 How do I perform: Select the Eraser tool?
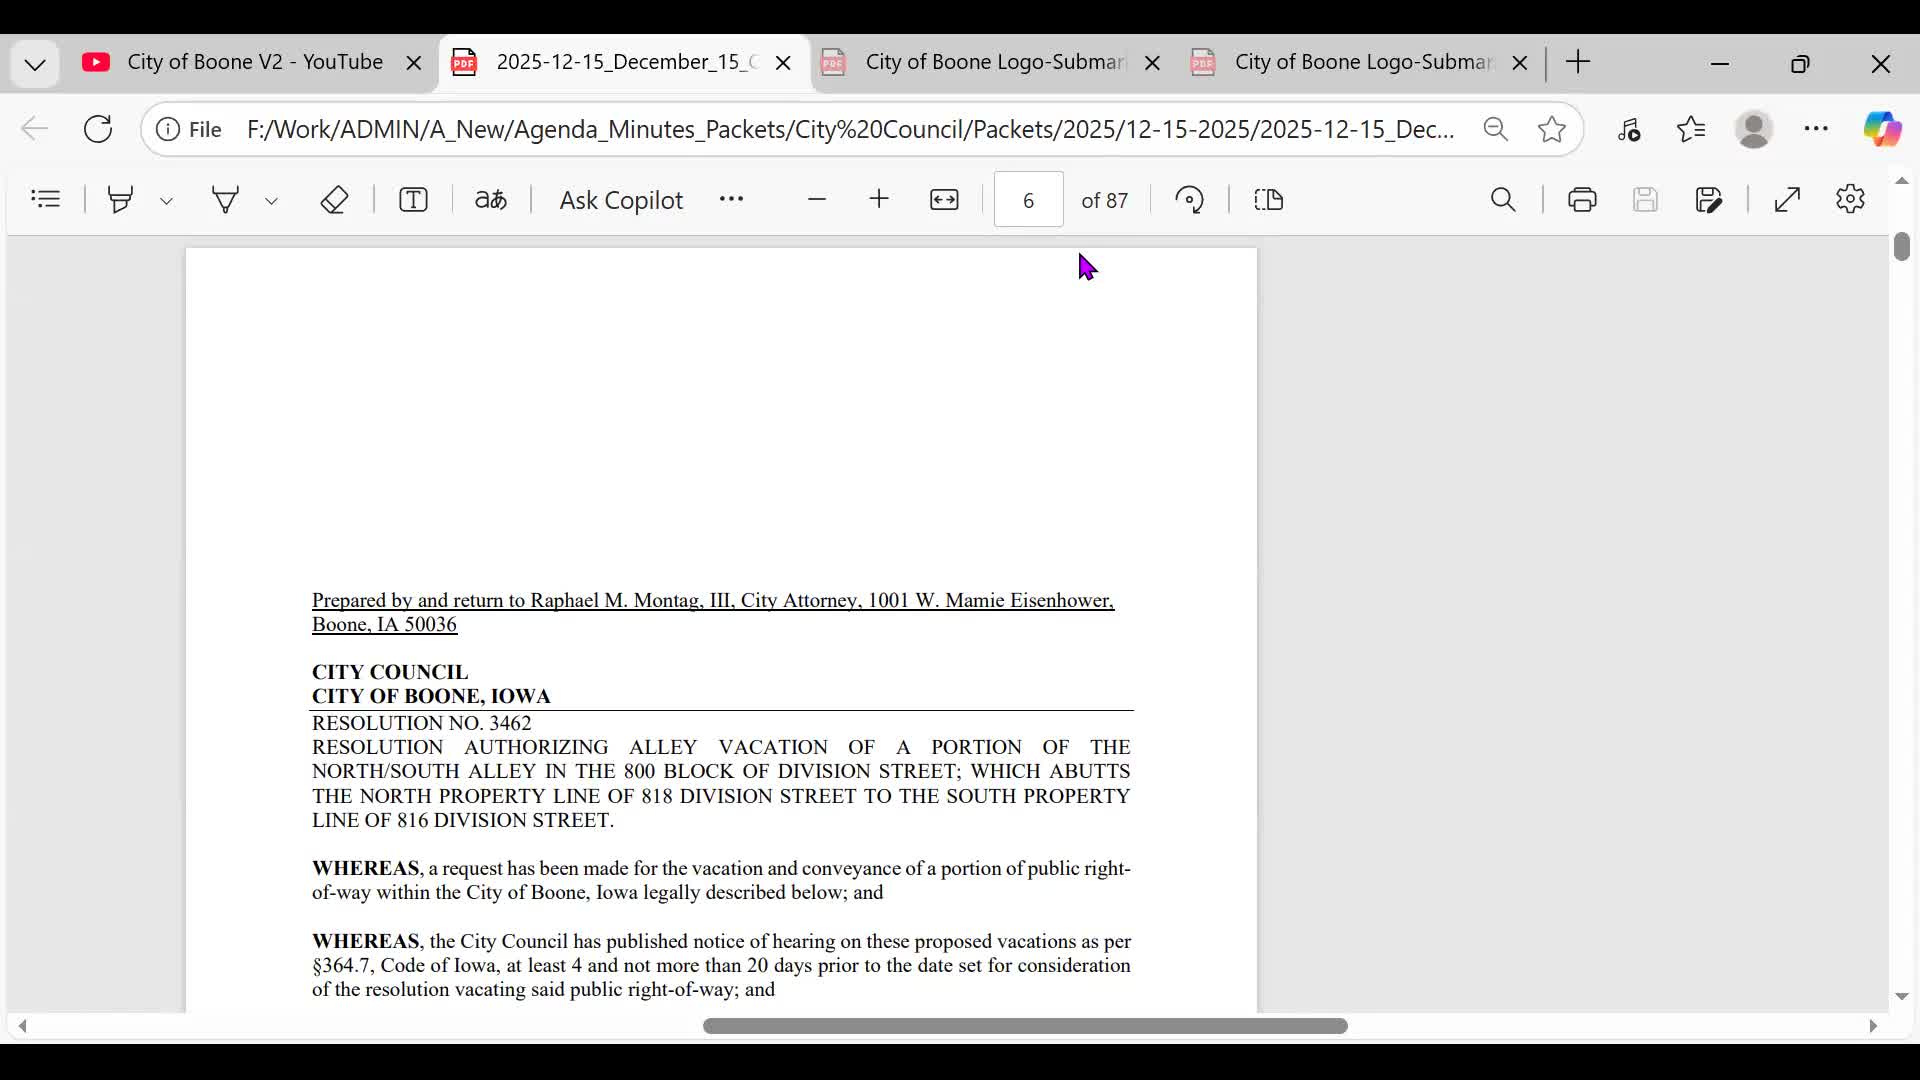[x=334, y=200]
